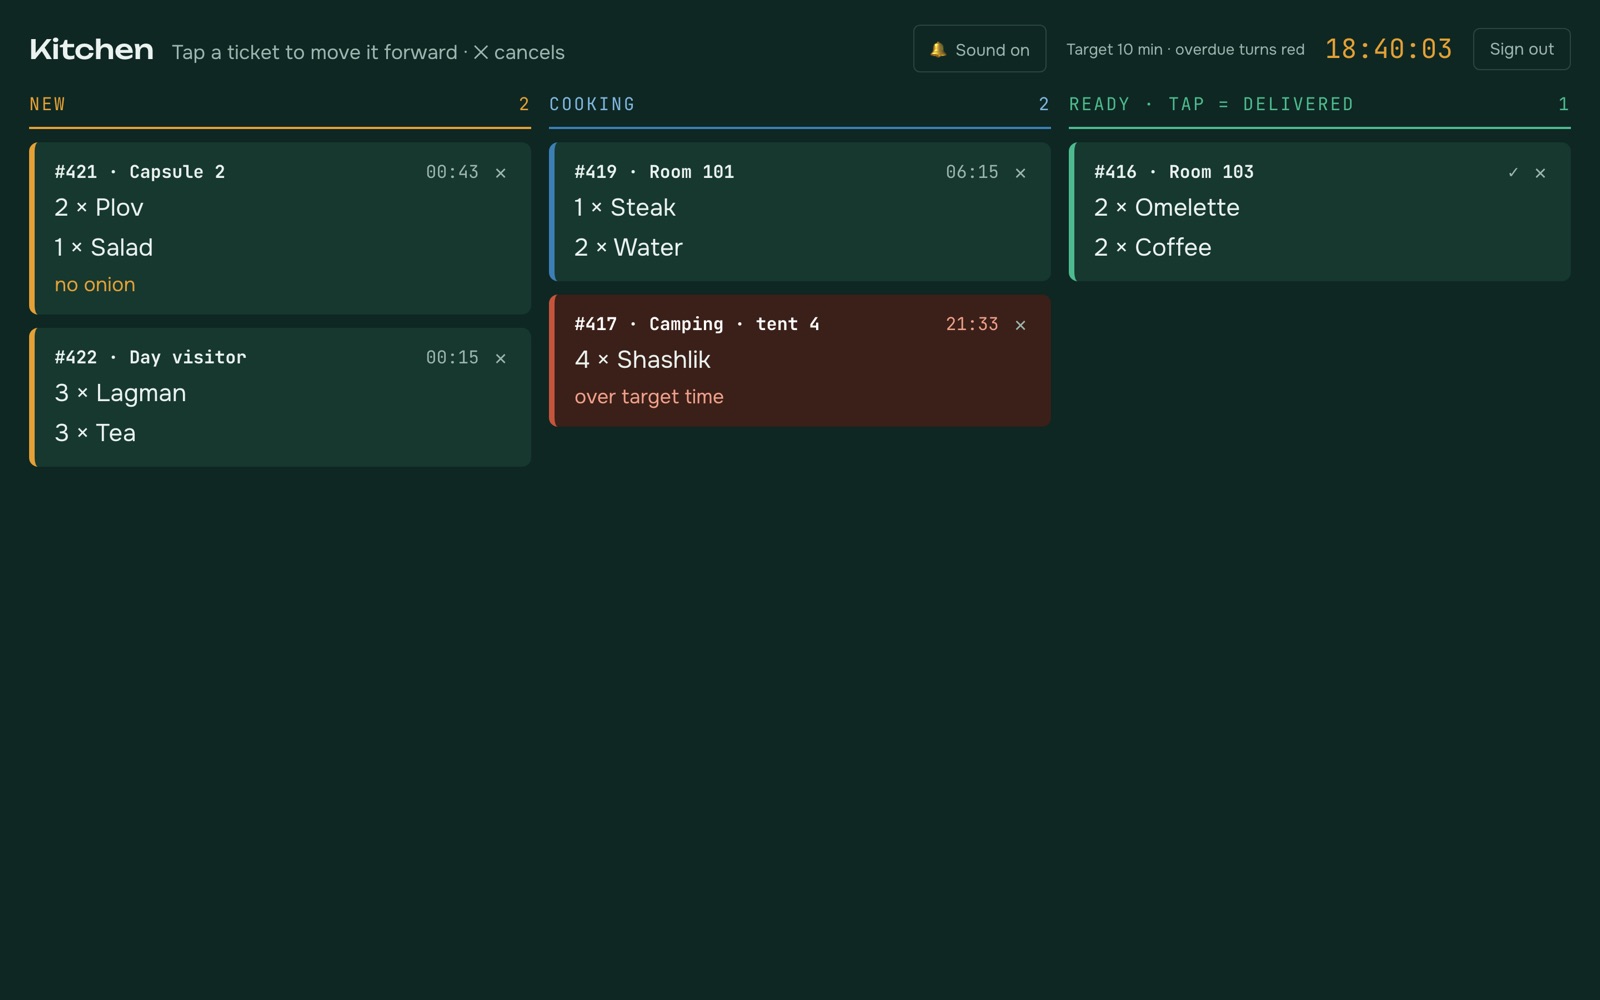Viewport: 1600px width, 1000px height.
Task: Click '4 × Shashlik' item line
Action: tap(642, 360)
